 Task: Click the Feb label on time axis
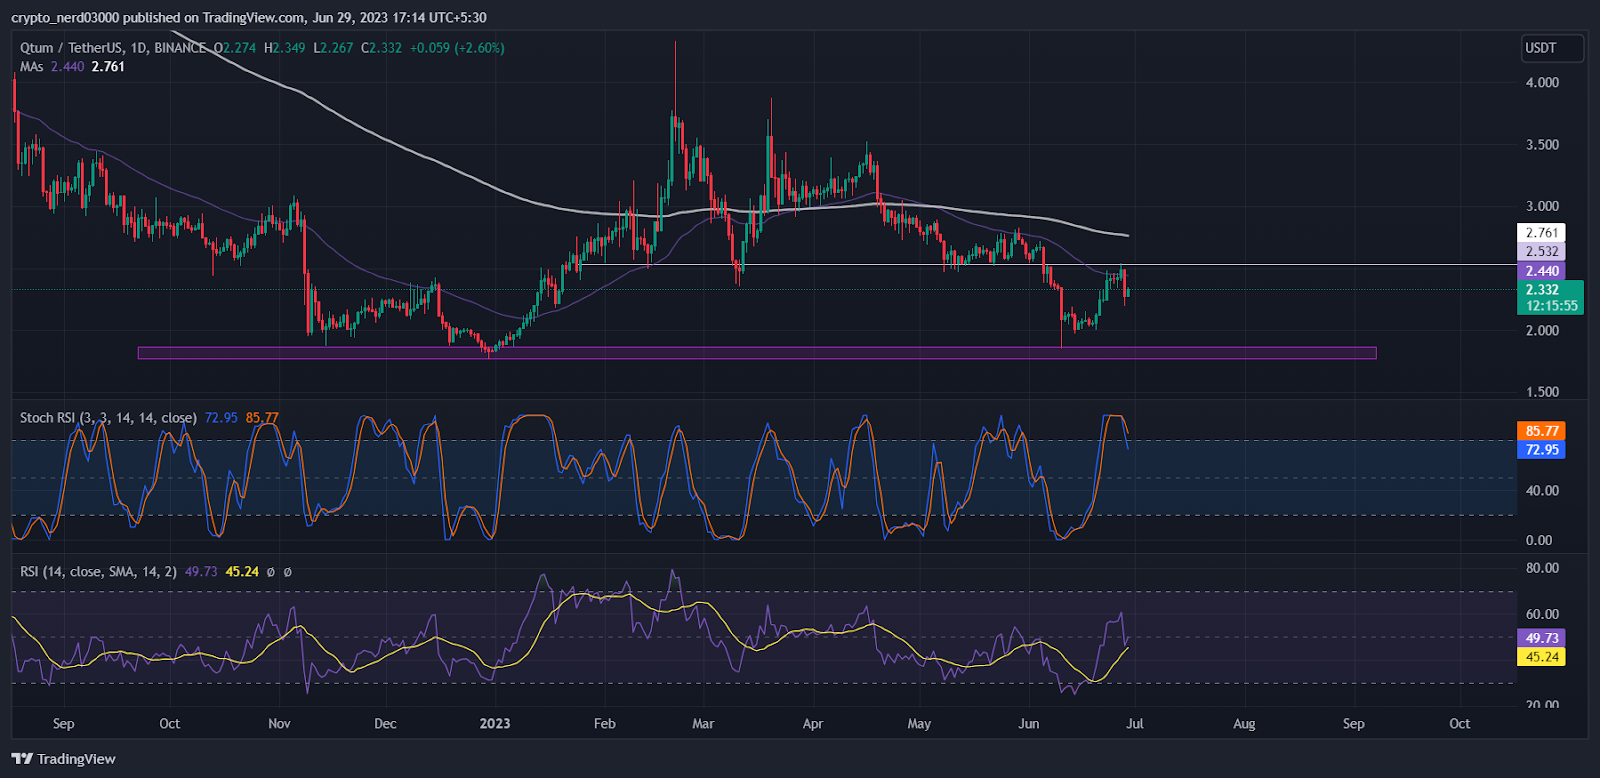point(605,724)
